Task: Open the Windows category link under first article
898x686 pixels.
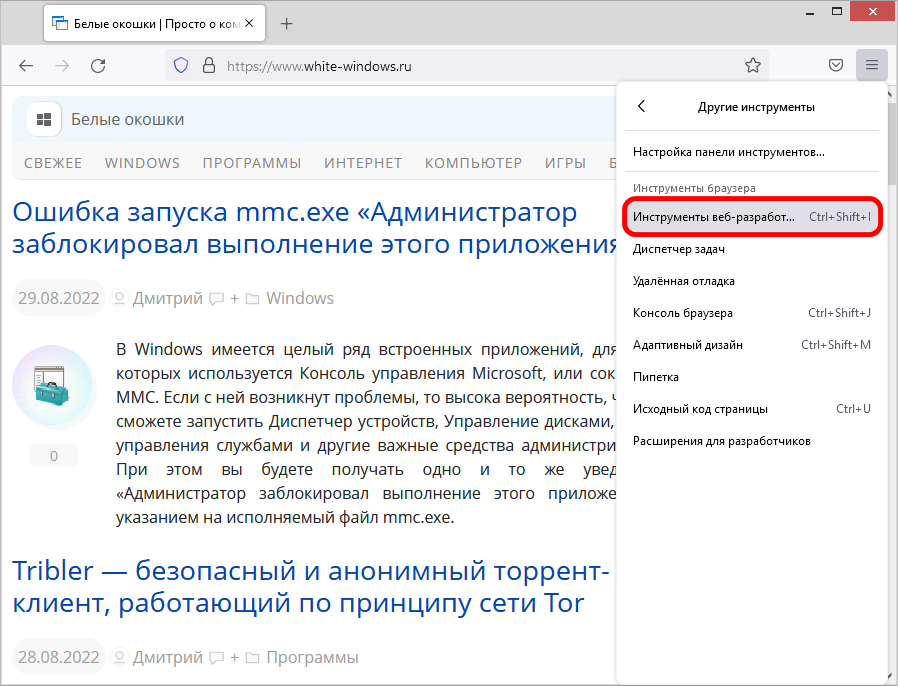Action: [300, 298]
